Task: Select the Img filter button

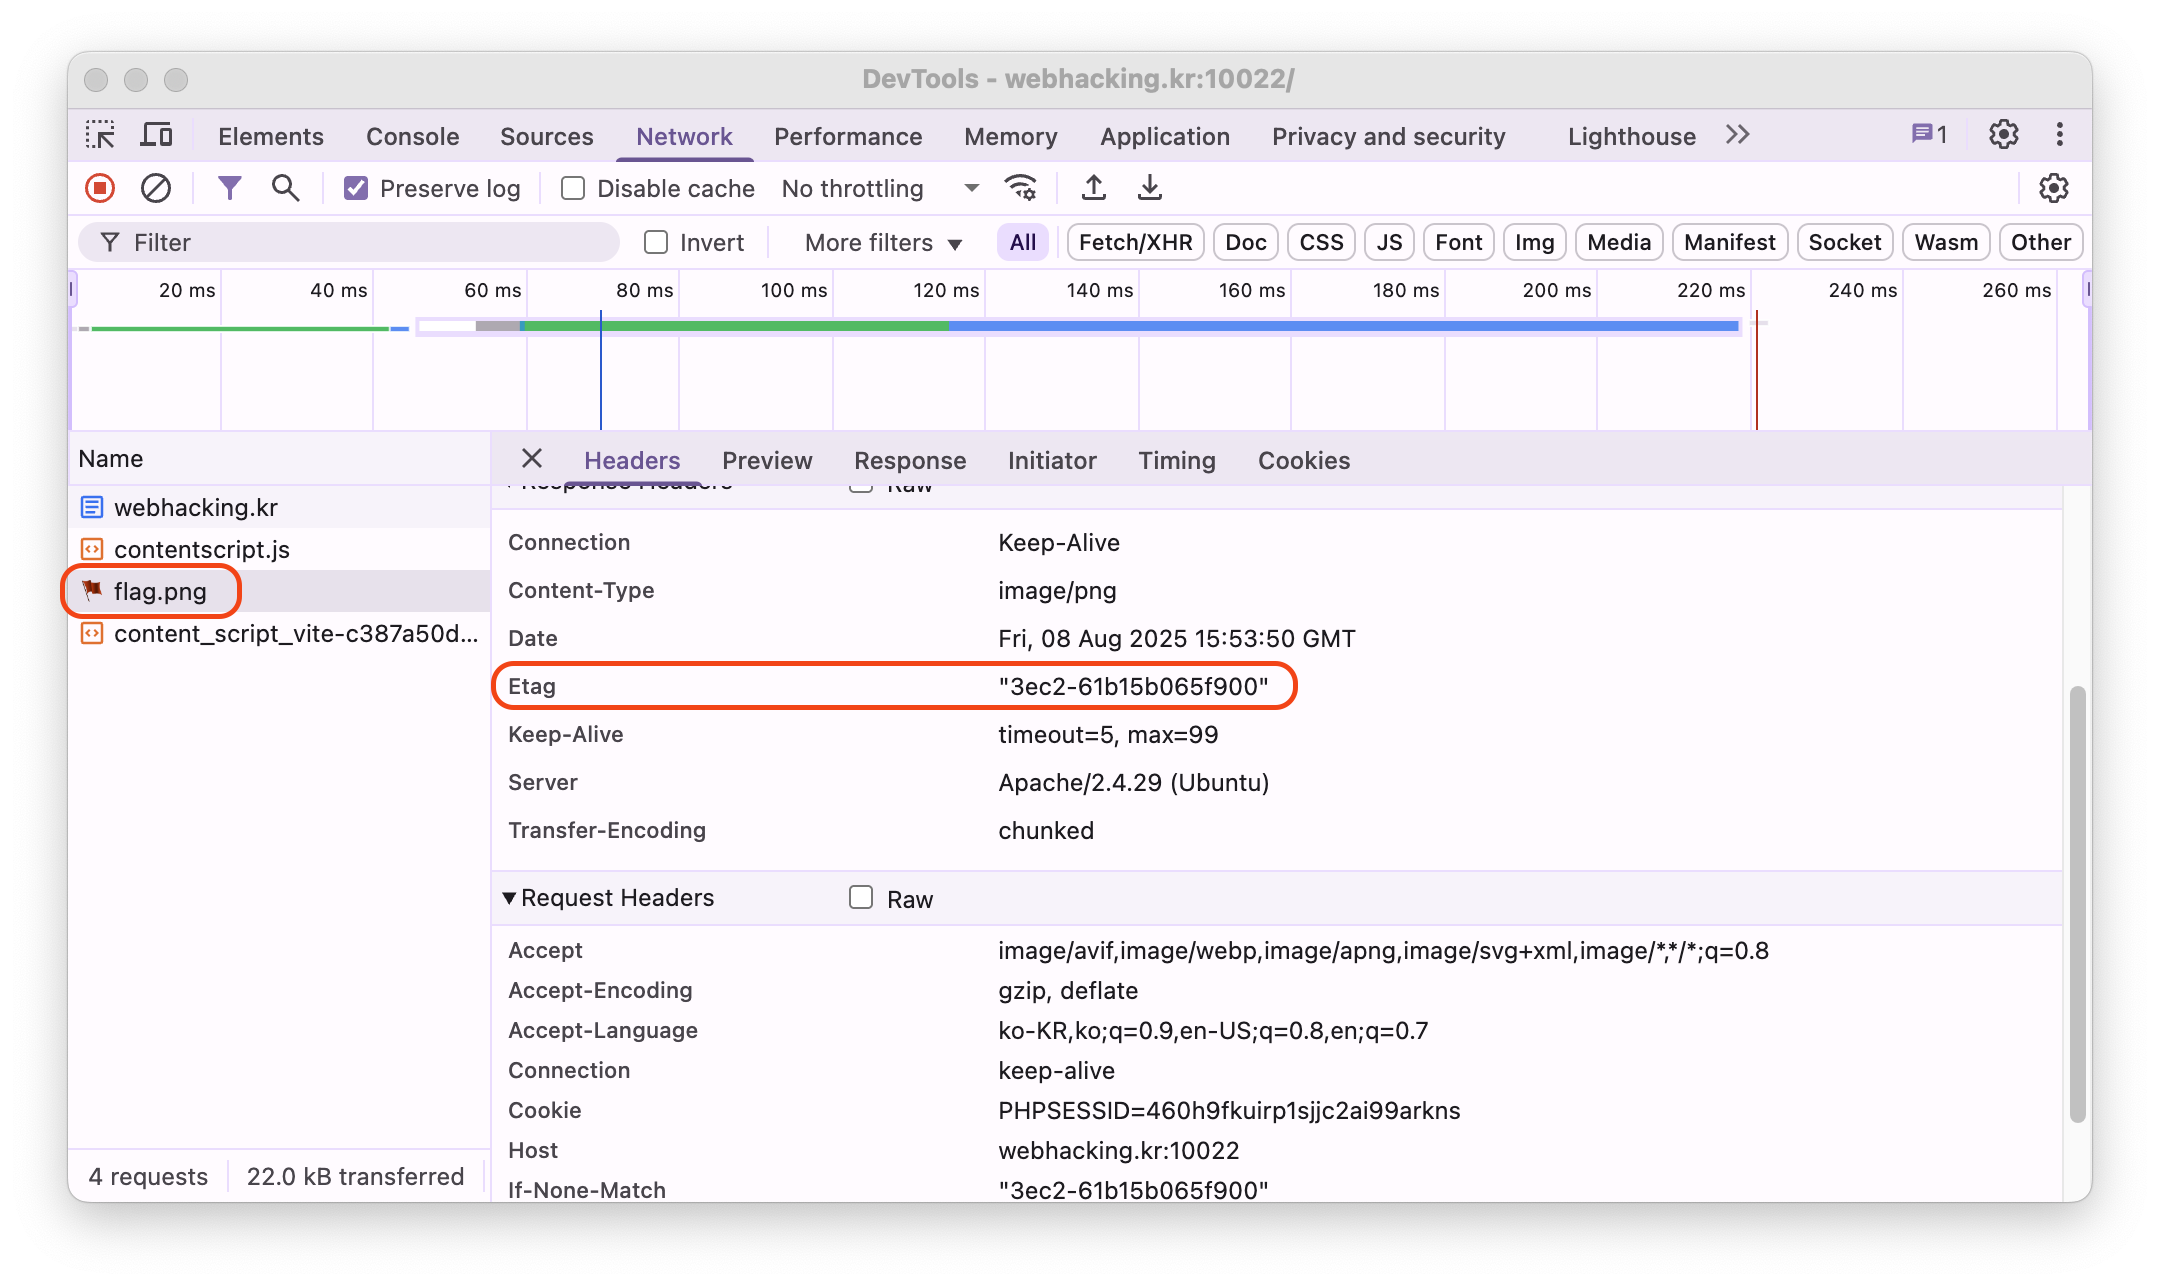Action: tap(1534, 242)
